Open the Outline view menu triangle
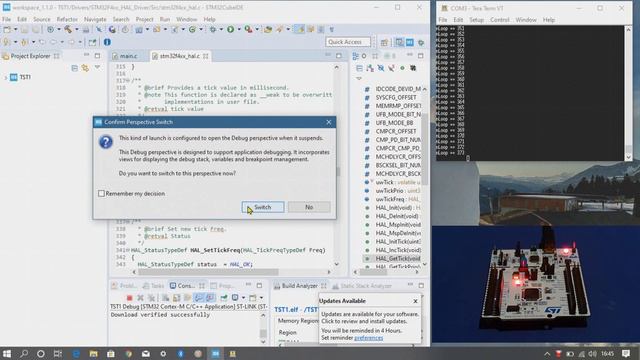640x360 pixels. click(x=359, y=78)
